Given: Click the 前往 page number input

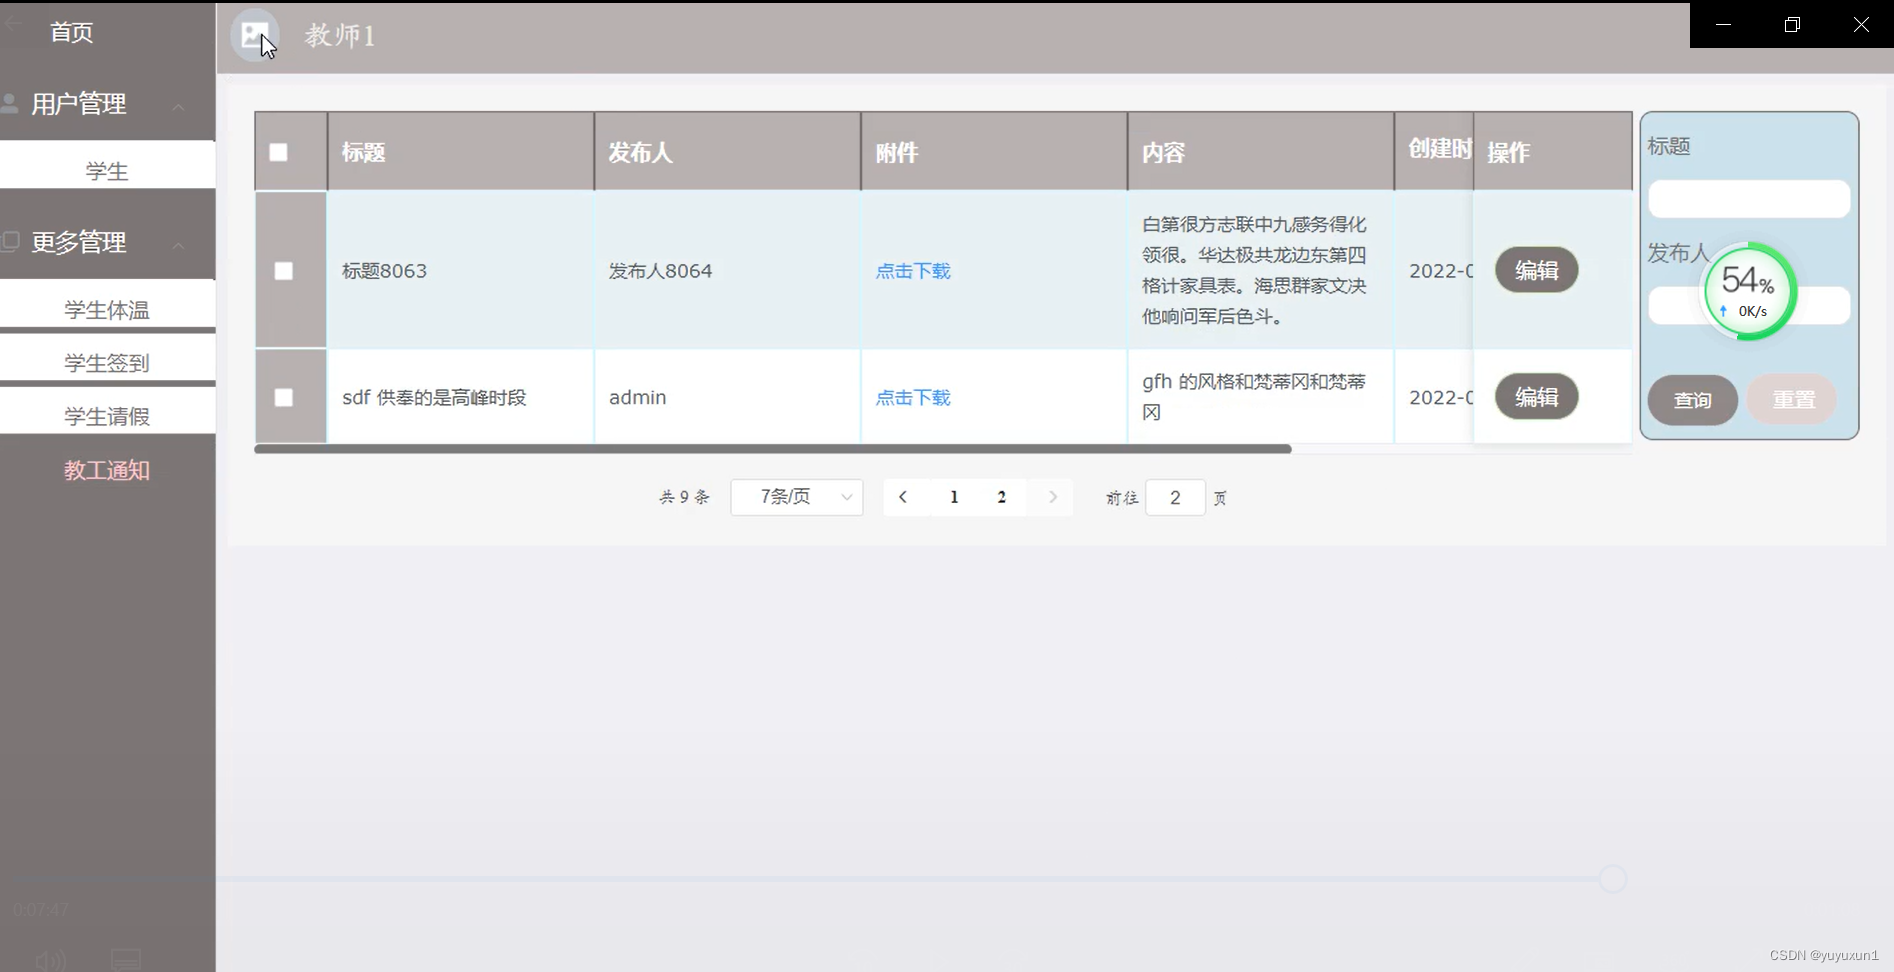Looking at the screenshot, I should pos(1175,497).
